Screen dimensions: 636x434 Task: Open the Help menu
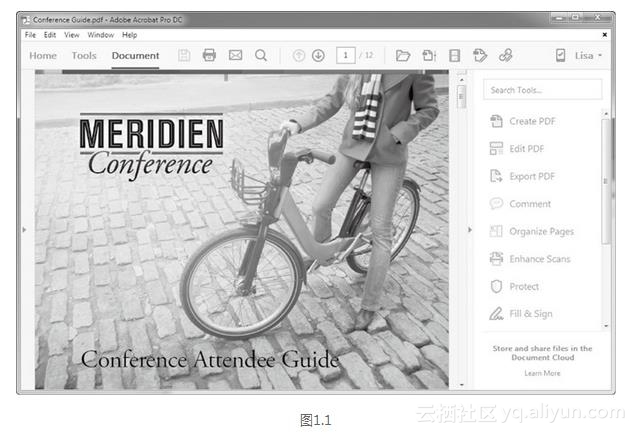(129, 35)
